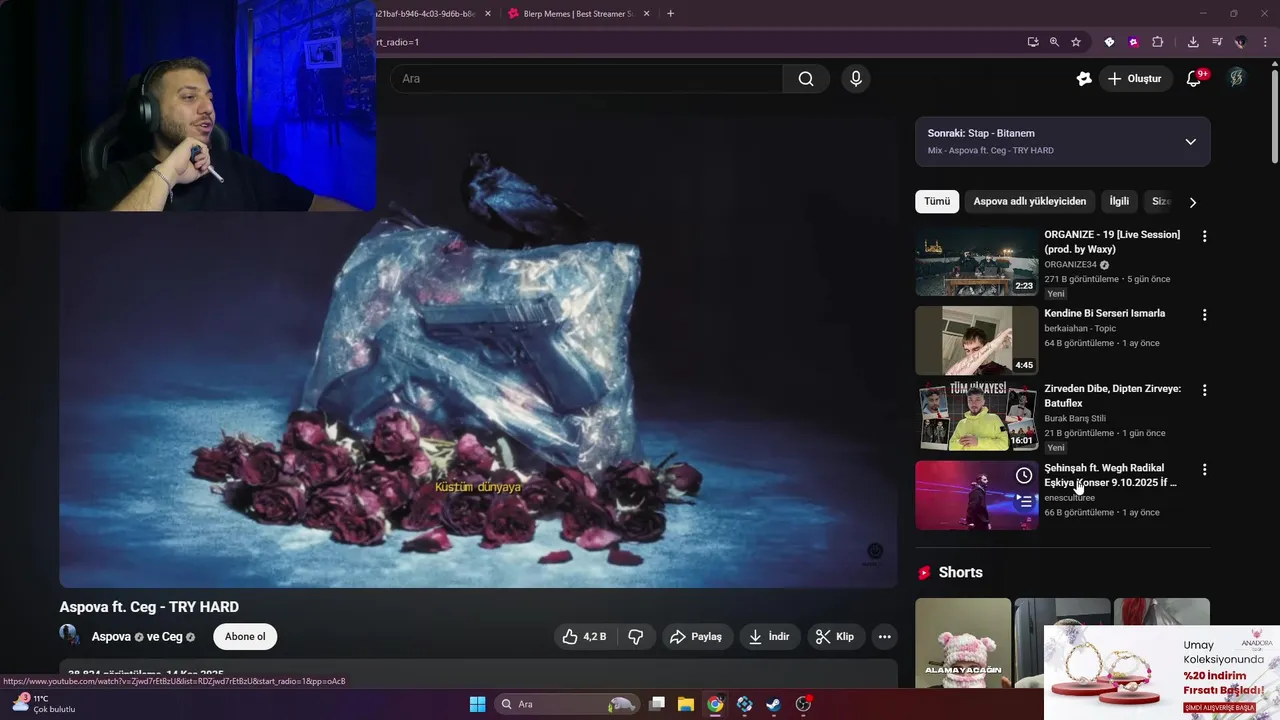Open File Explorer from taskbar
Viewport: 1280px width, 720px height.
(x=686, y=704)
